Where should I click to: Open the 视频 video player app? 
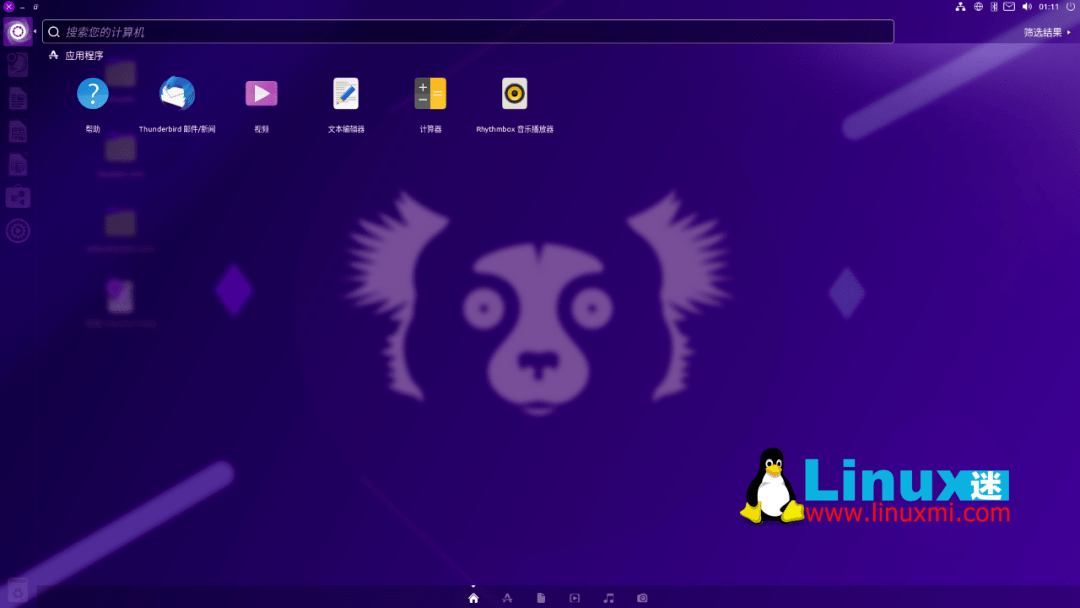pyautogui.click(x=261, y=95)
